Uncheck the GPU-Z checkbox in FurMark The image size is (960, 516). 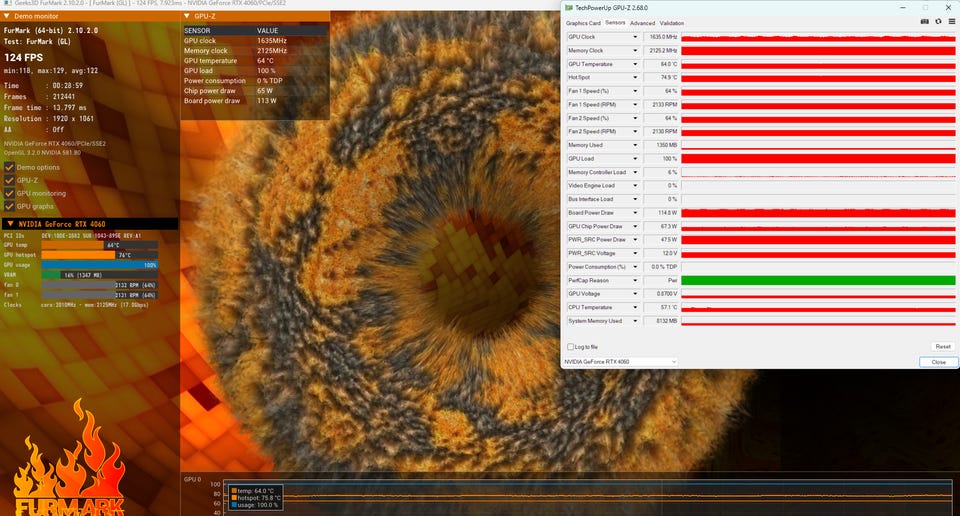coord(9,180)
